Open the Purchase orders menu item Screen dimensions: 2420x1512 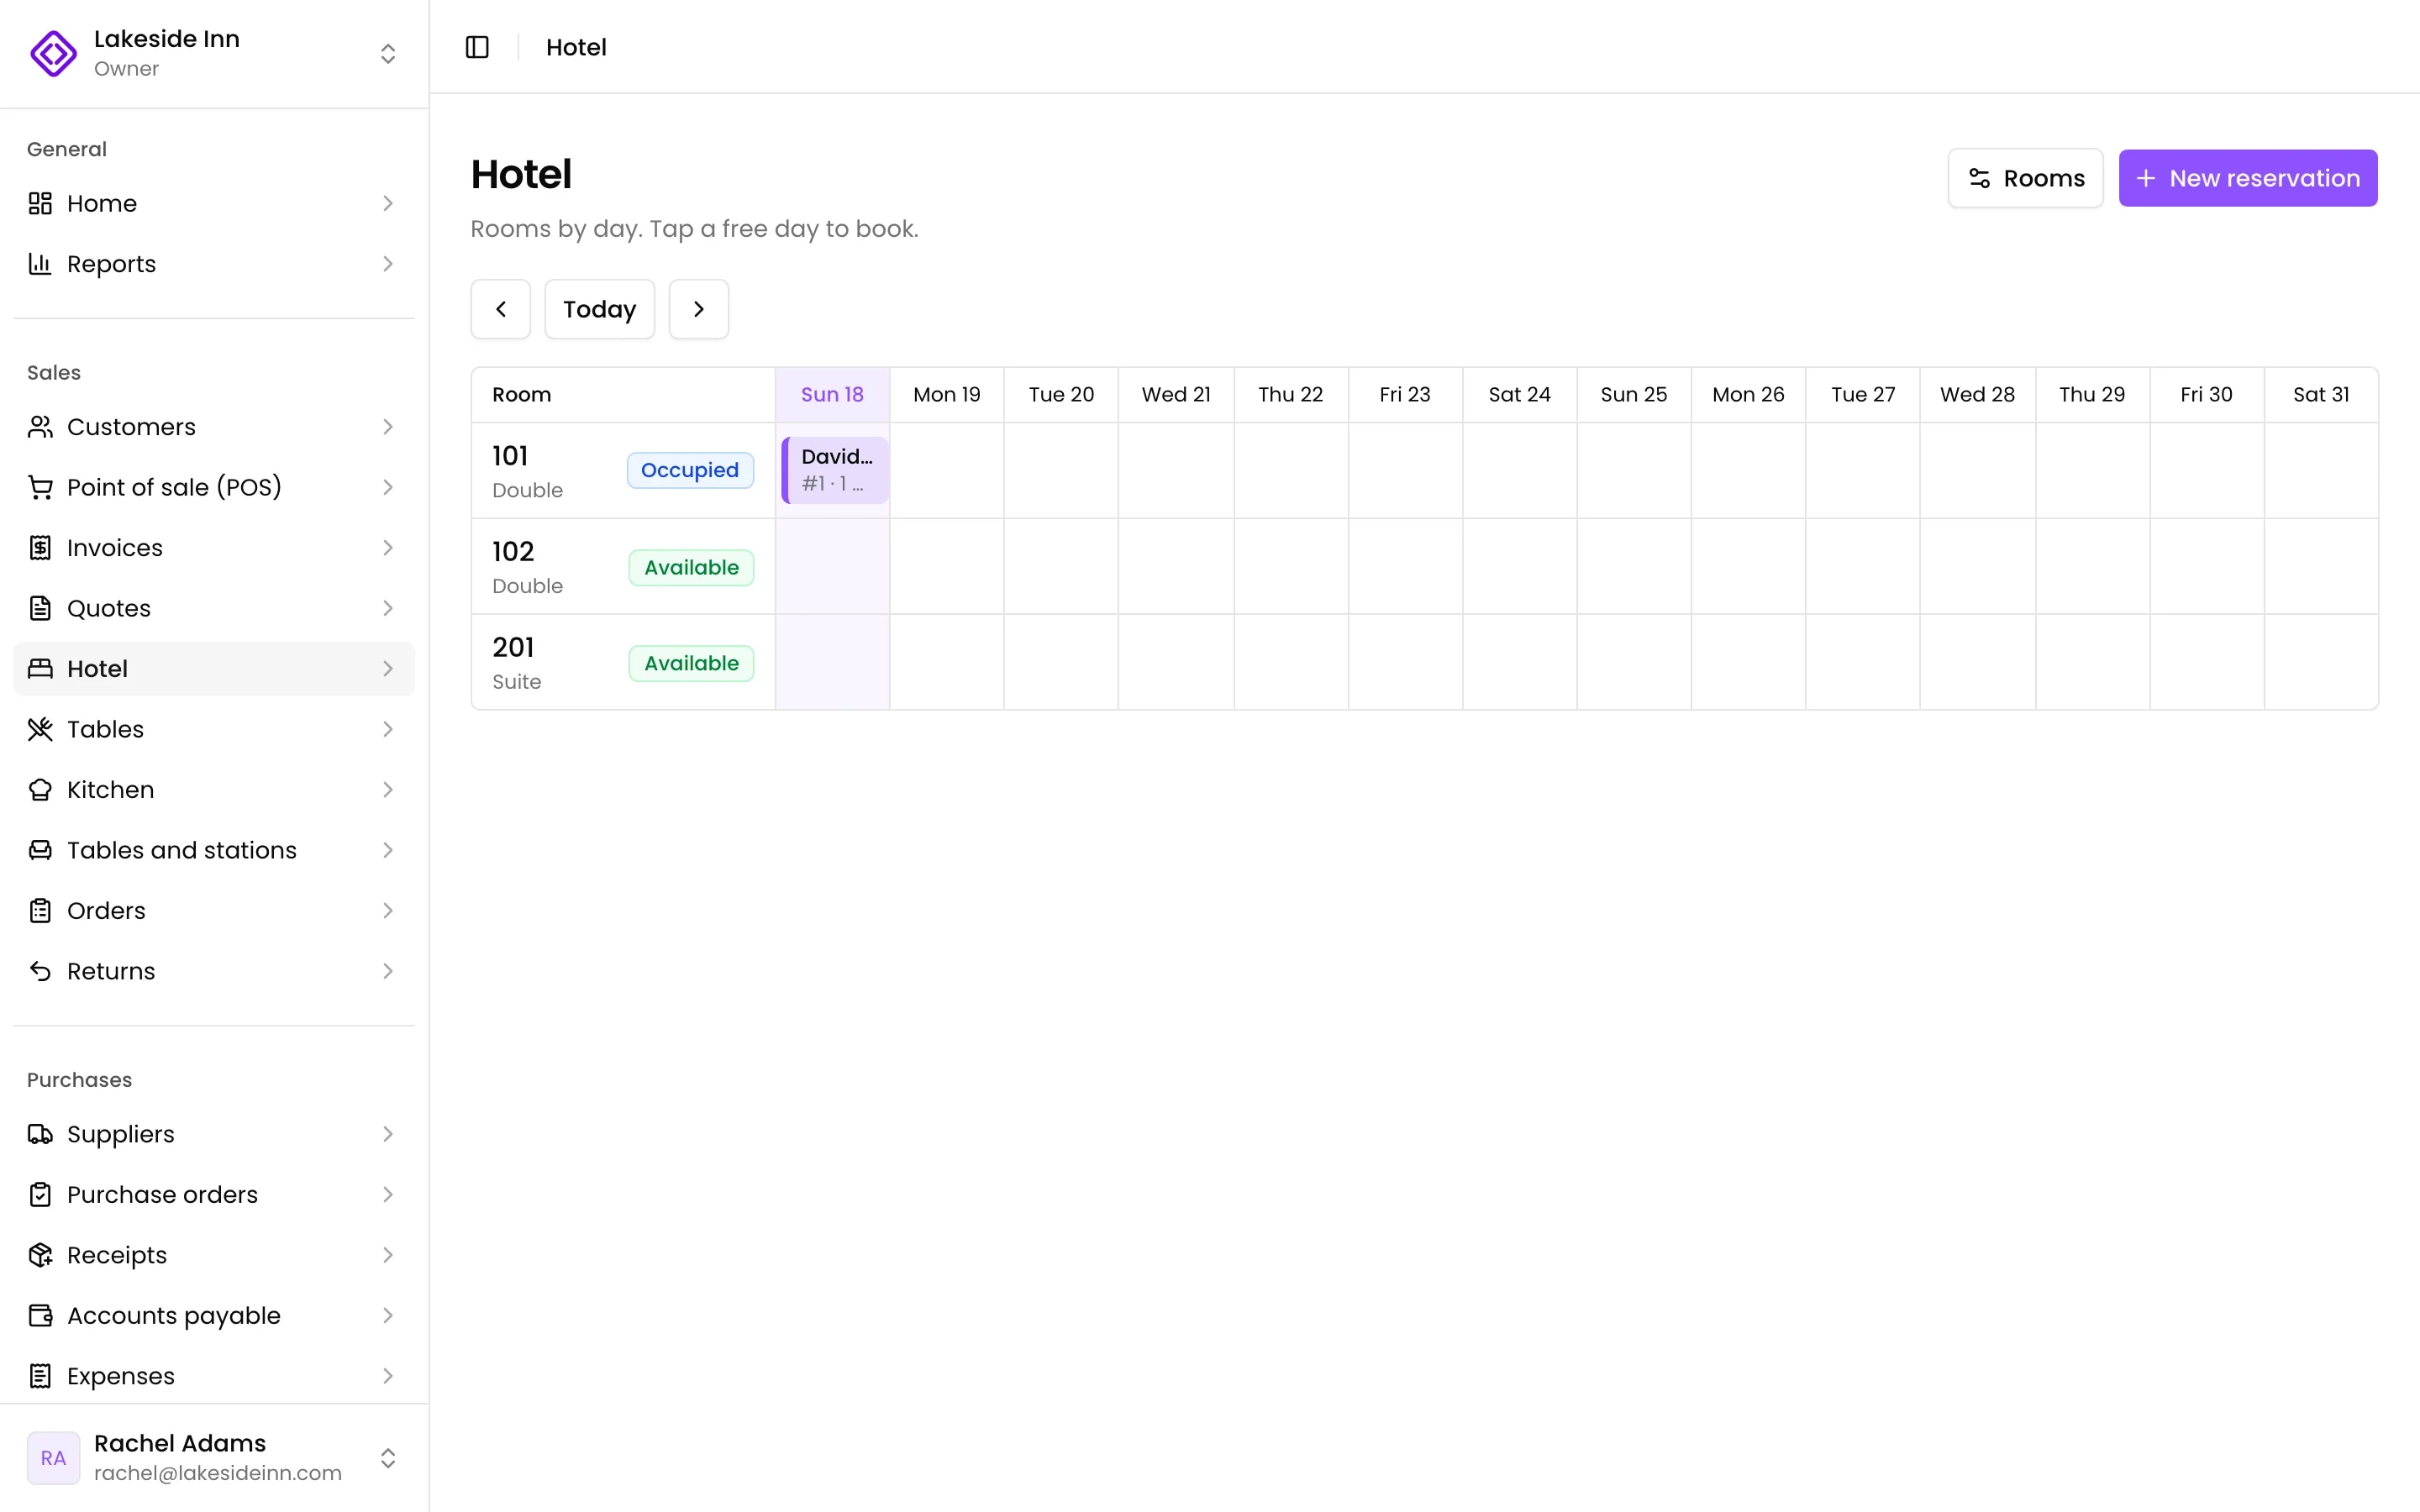[x=214, y=1195]
